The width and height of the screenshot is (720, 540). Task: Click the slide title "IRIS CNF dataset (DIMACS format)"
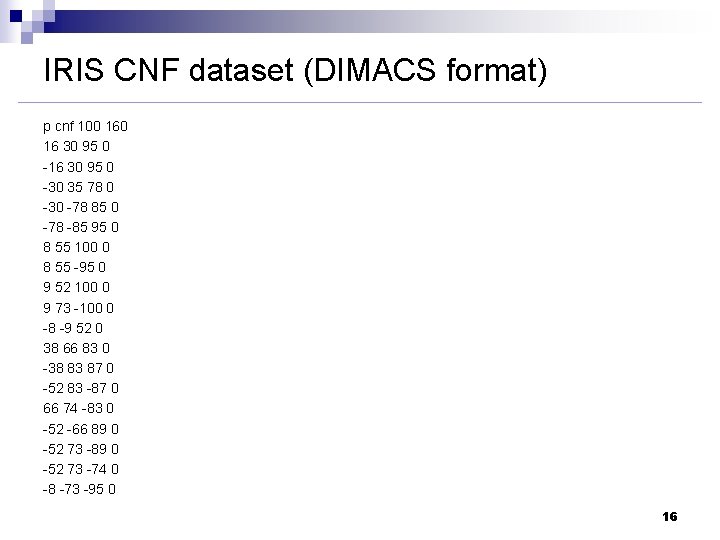[x=295, y=72]
